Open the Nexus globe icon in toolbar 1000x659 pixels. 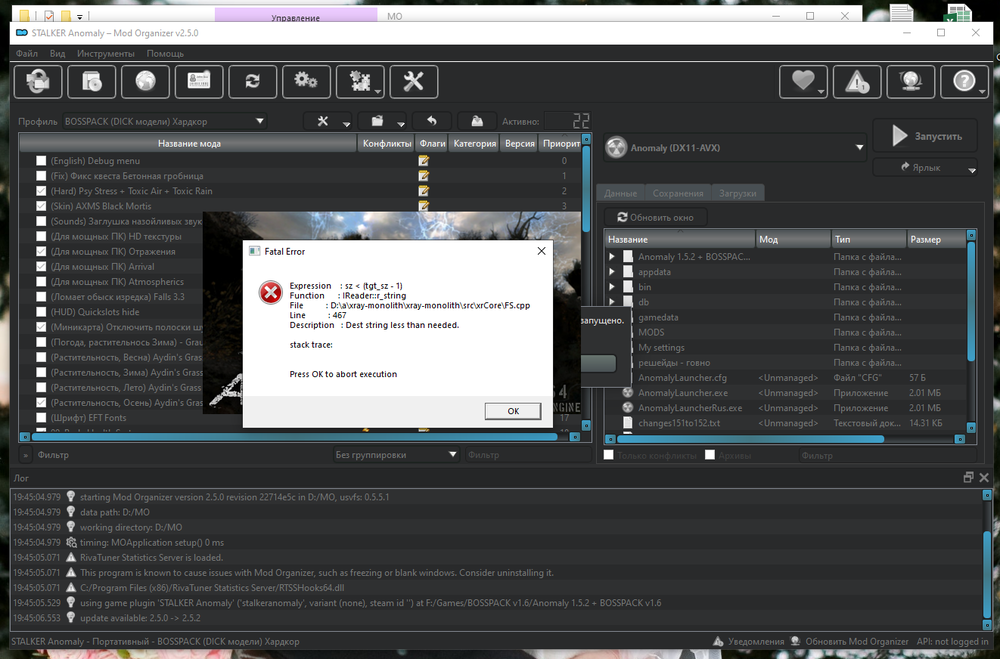(145, 81)
